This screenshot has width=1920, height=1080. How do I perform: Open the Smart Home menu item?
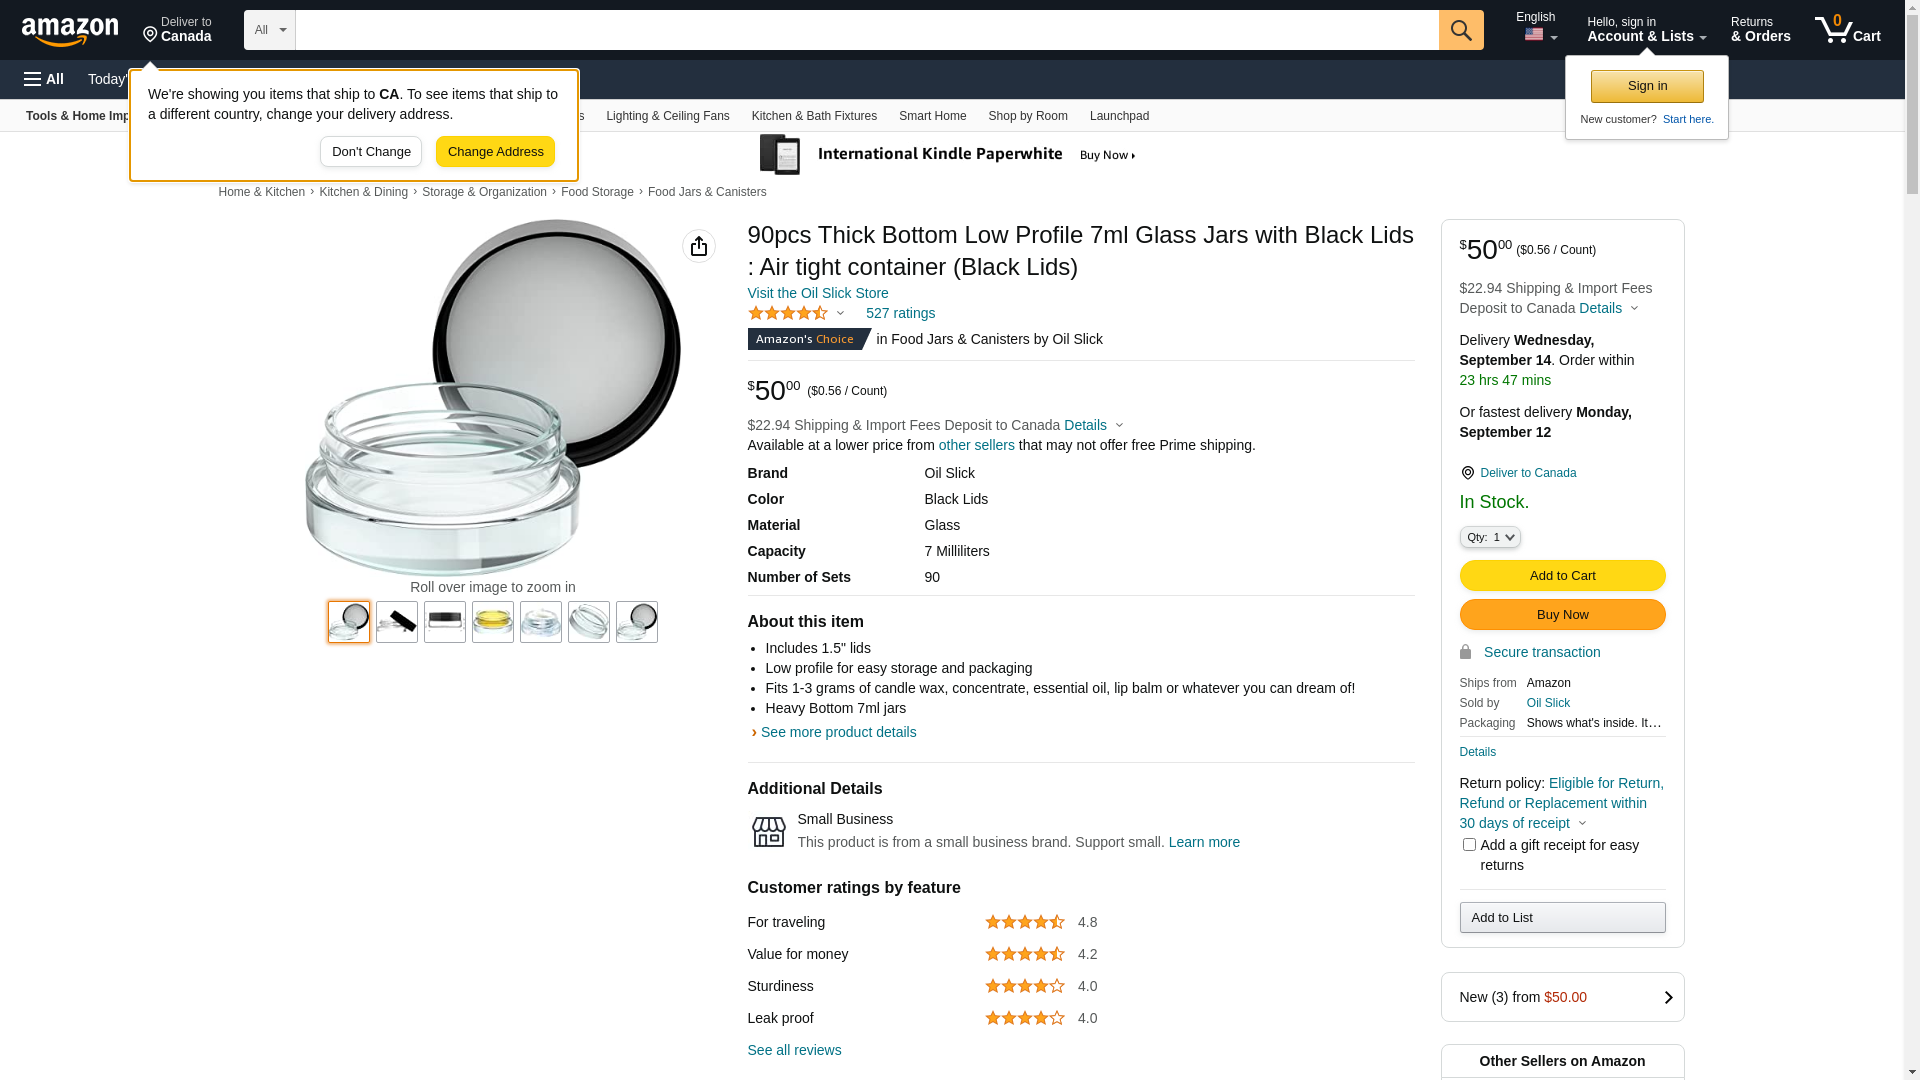(x=932, y=116)
